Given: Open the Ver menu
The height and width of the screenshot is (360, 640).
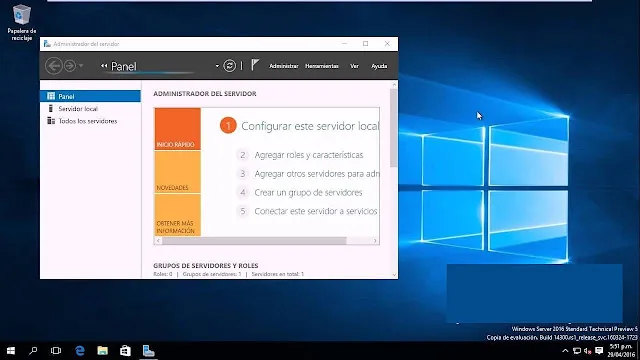Looking at the screenshot, I should click(x=354, y=66).
